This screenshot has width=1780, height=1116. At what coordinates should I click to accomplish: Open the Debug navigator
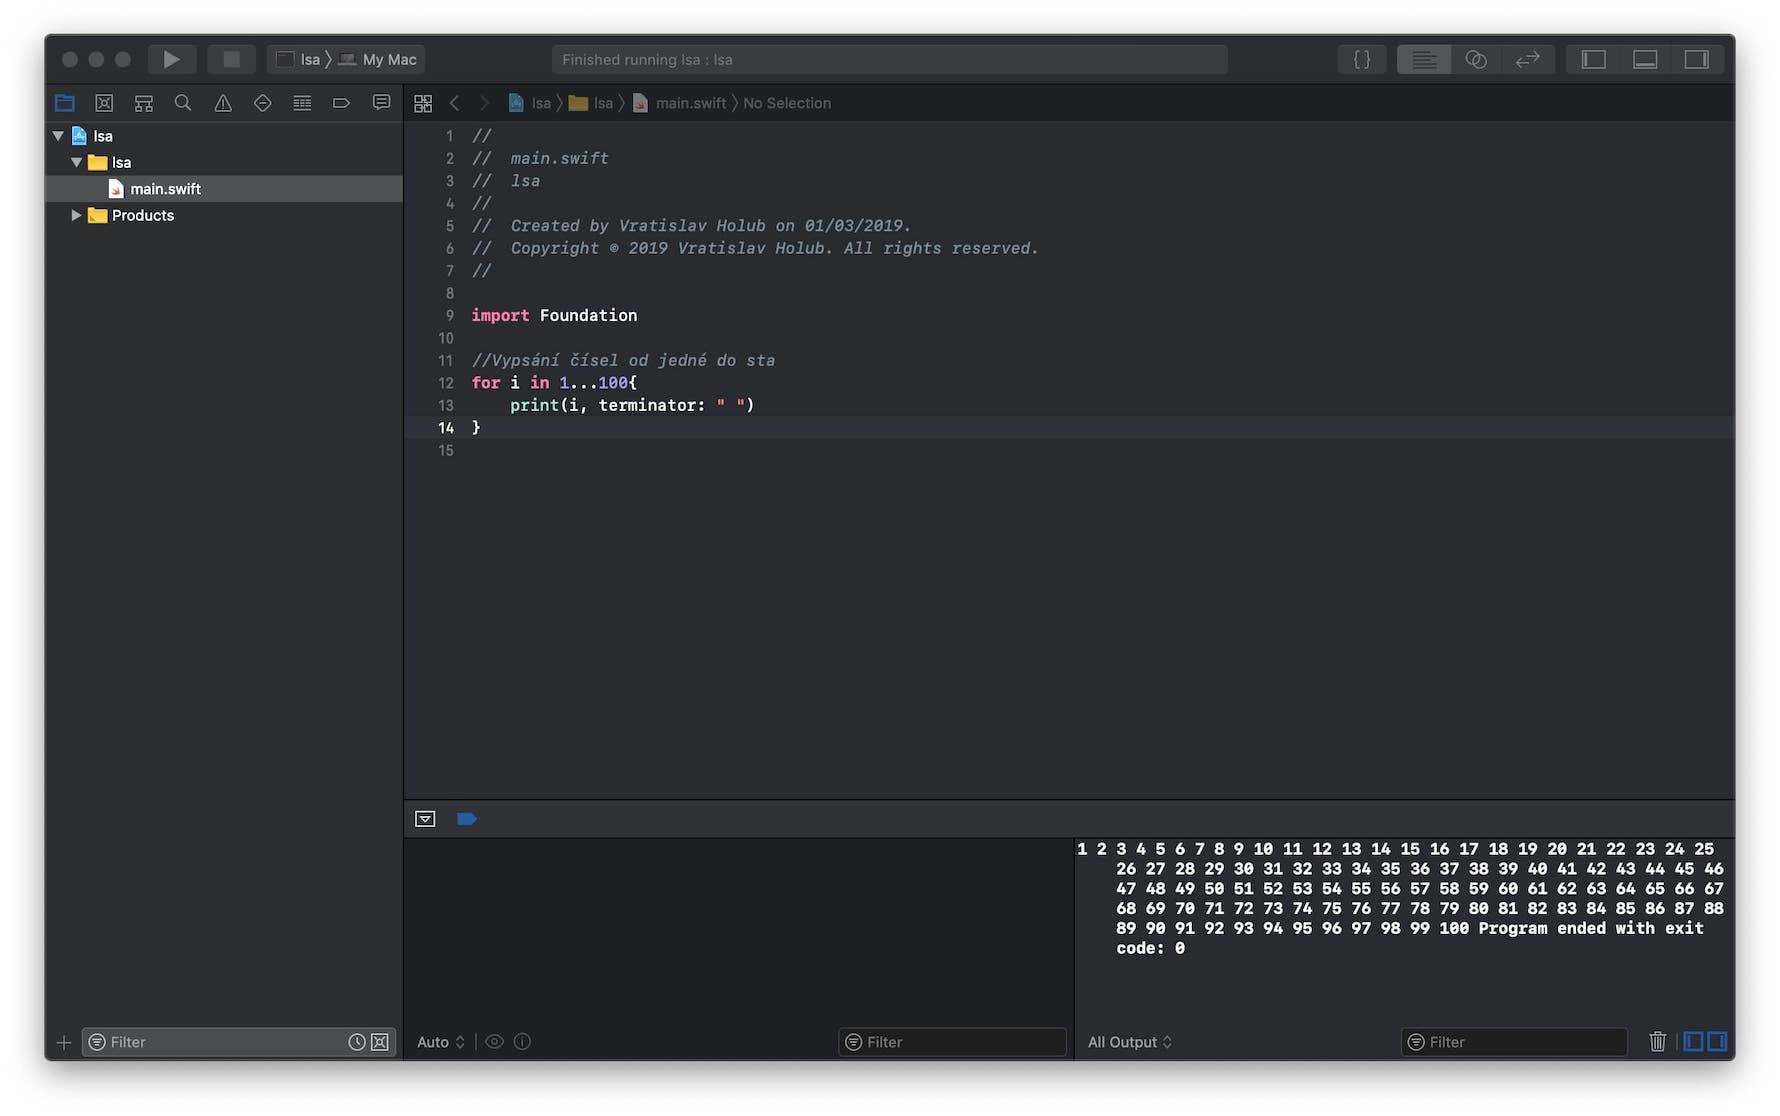[x=302, y=103]
